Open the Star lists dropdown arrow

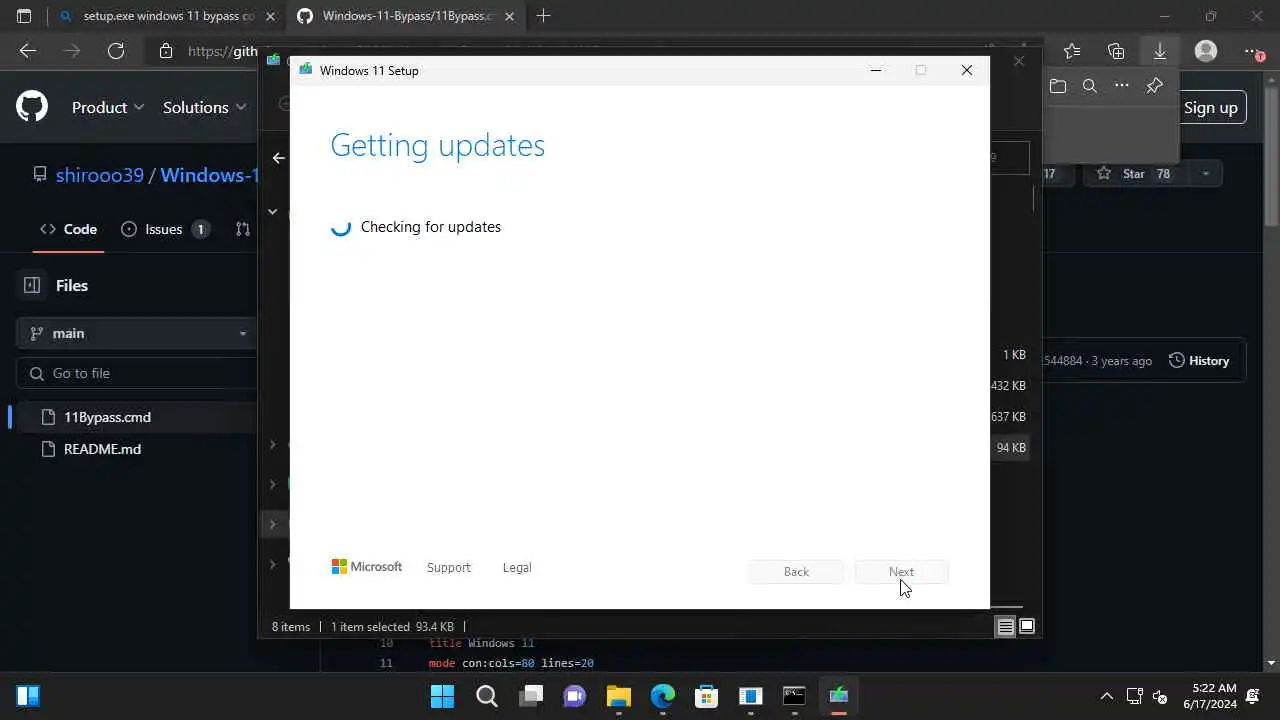click(1205, 174)
